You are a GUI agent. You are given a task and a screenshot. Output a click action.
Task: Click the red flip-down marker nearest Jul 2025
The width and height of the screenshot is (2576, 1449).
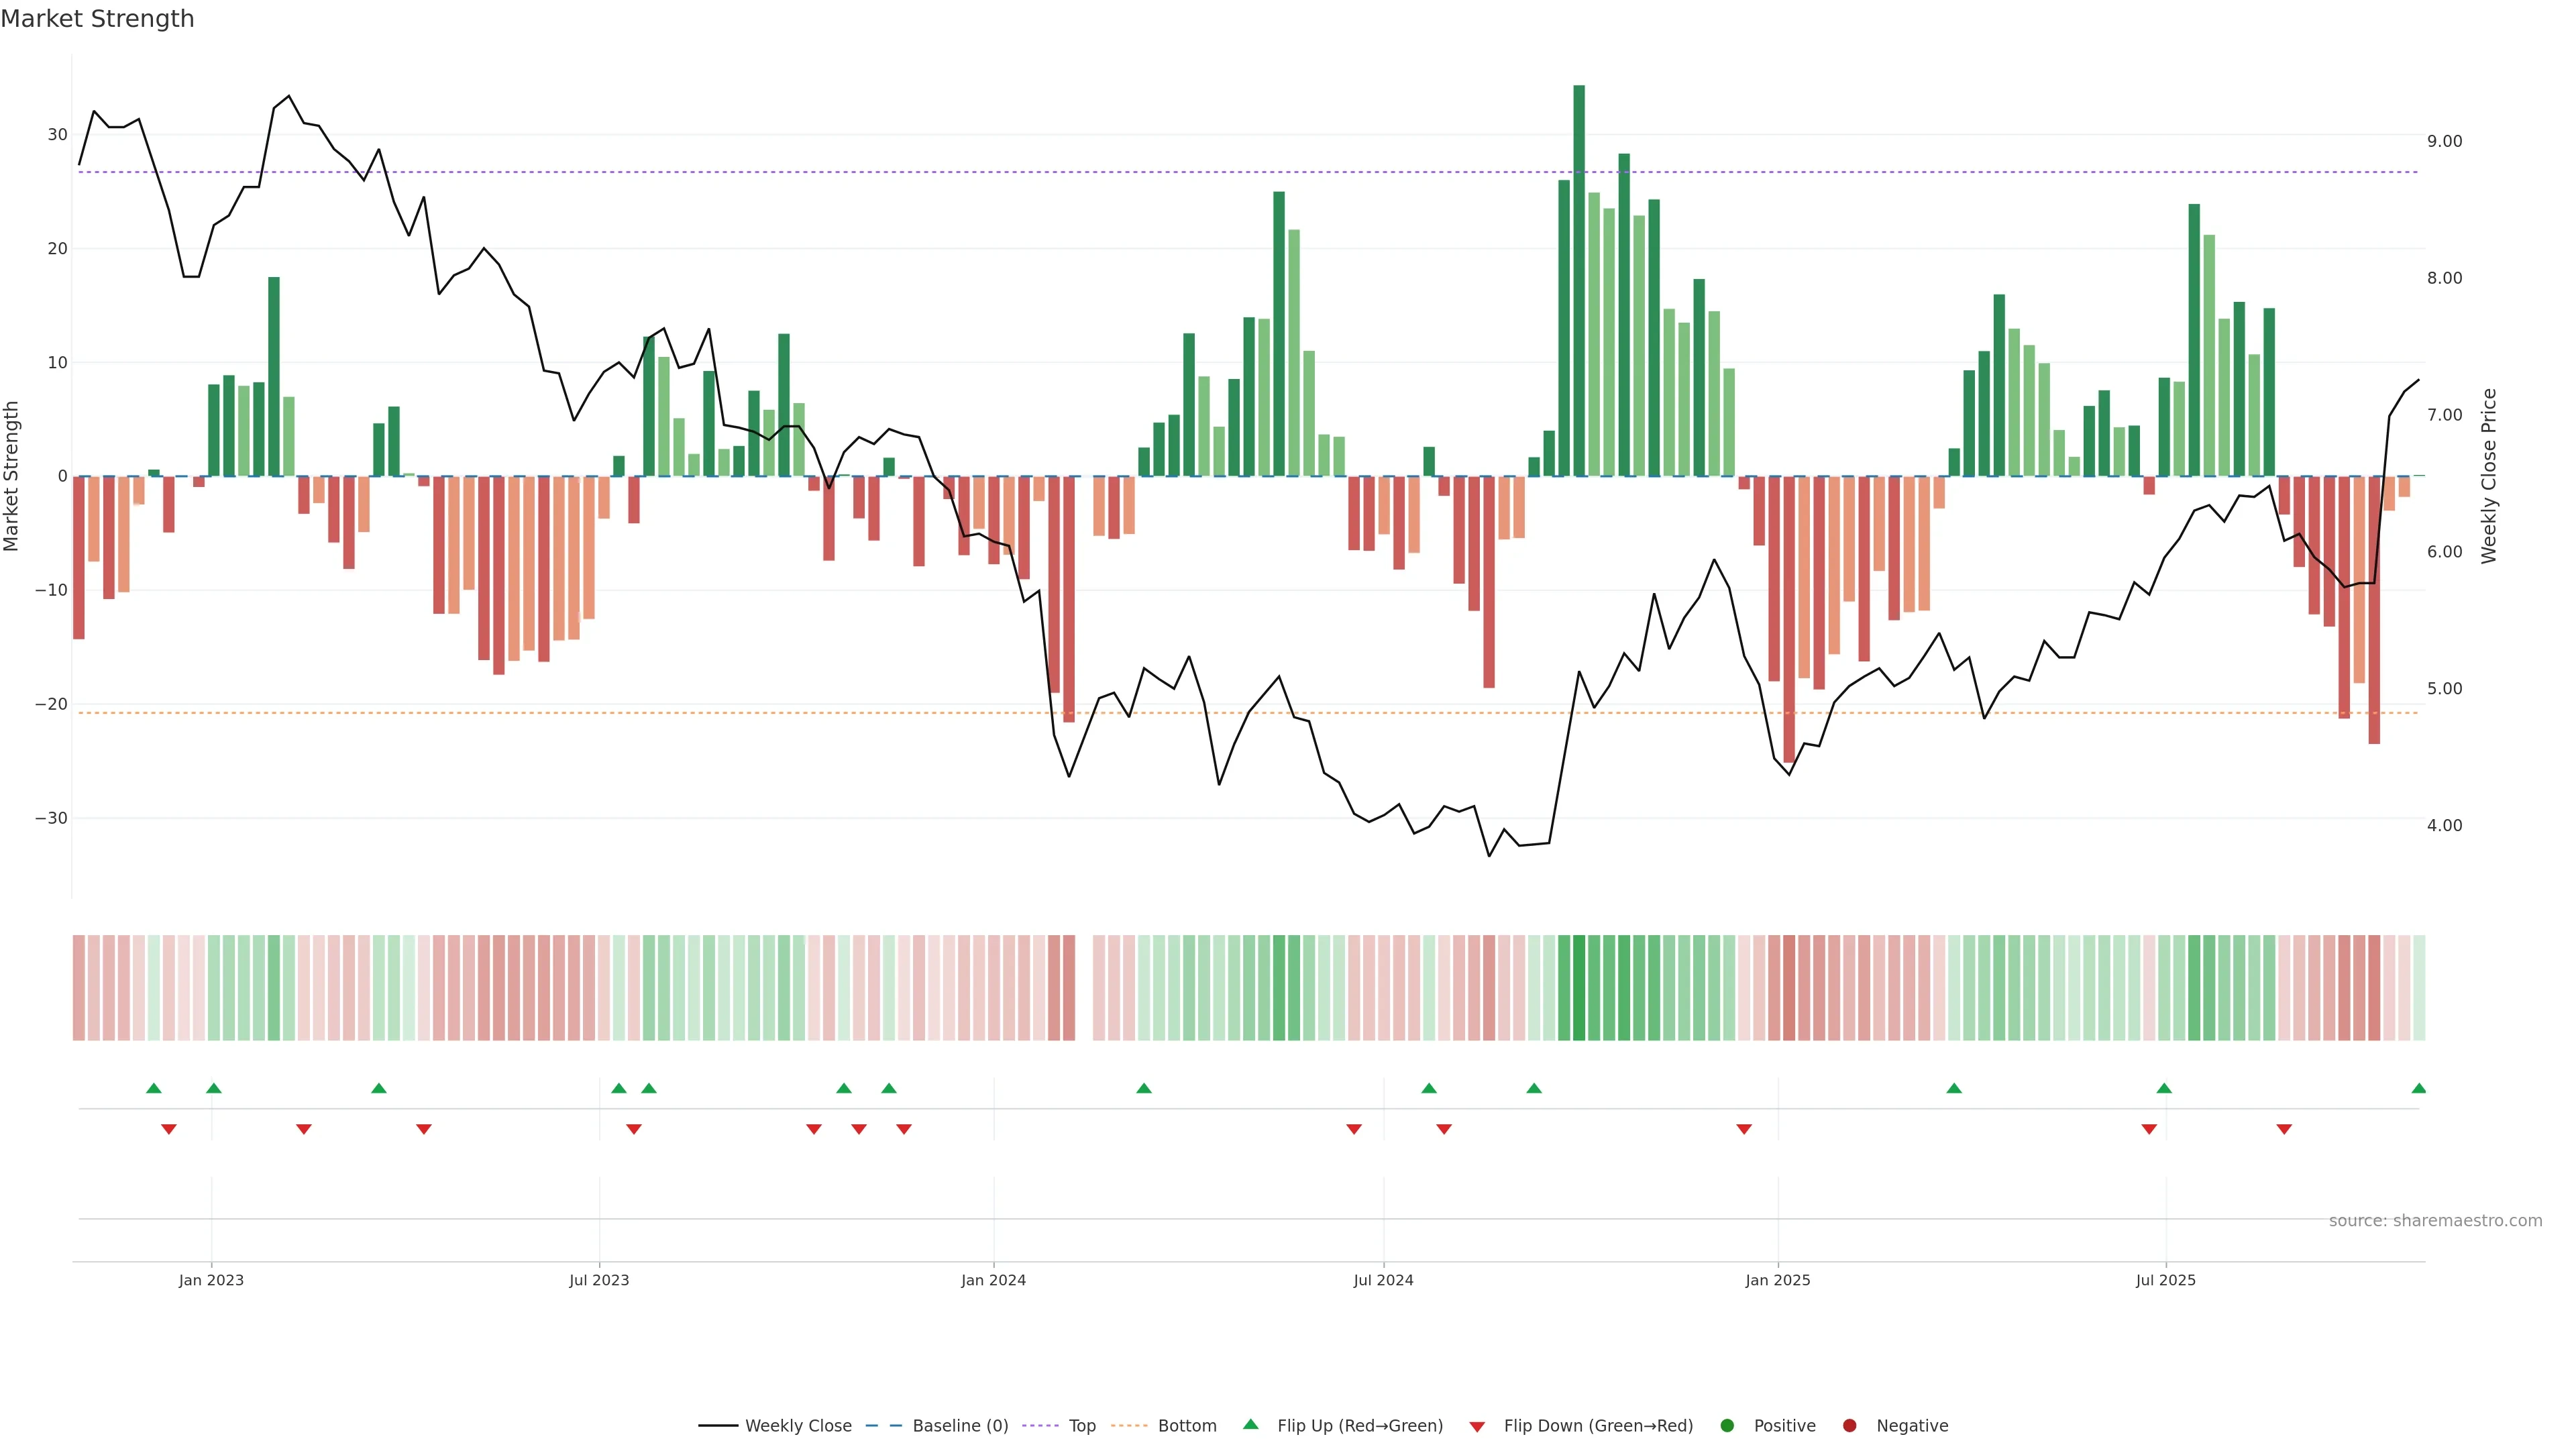2149,1129
